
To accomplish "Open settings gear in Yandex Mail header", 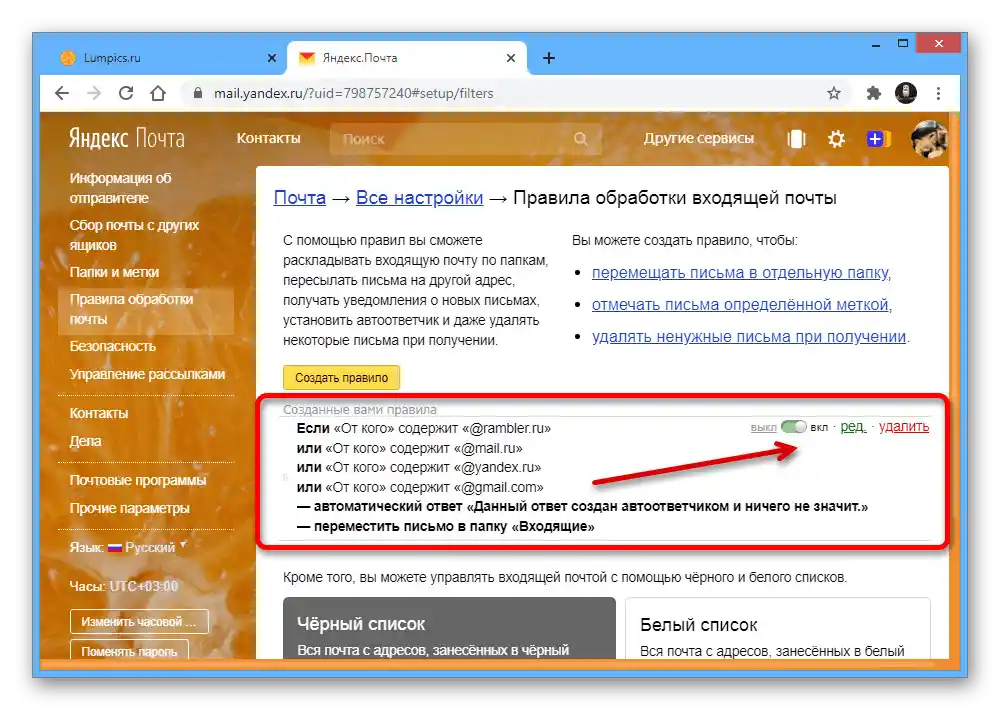I will coord(836,138).
